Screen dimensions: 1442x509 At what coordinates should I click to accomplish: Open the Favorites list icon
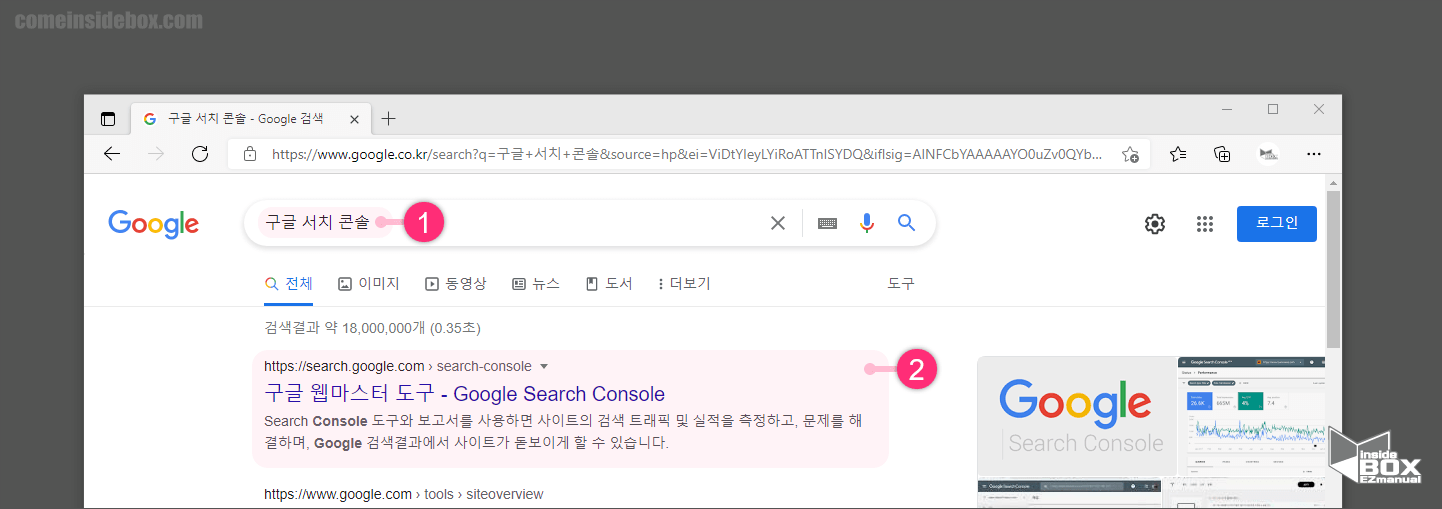click(1178, 154)
